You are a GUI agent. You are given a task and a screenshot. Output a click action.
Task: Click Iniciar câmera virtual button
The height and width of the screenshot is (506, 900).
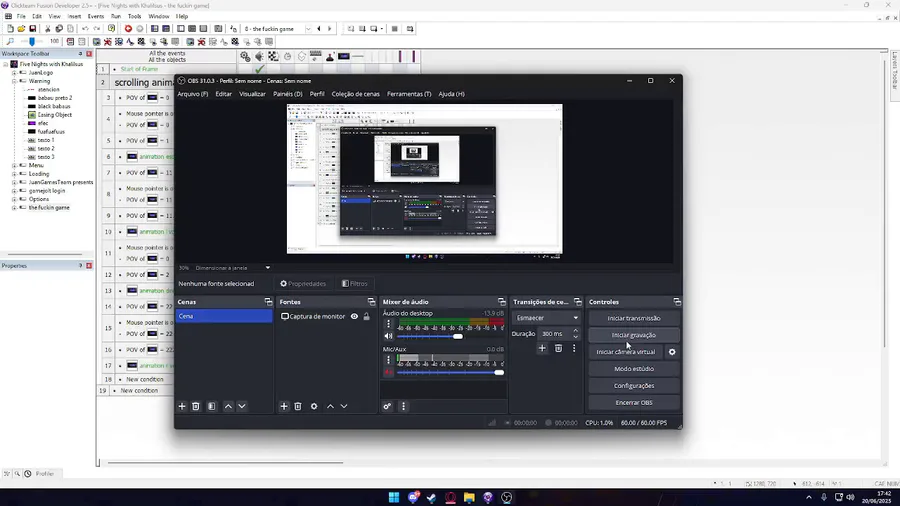point(626,352)
